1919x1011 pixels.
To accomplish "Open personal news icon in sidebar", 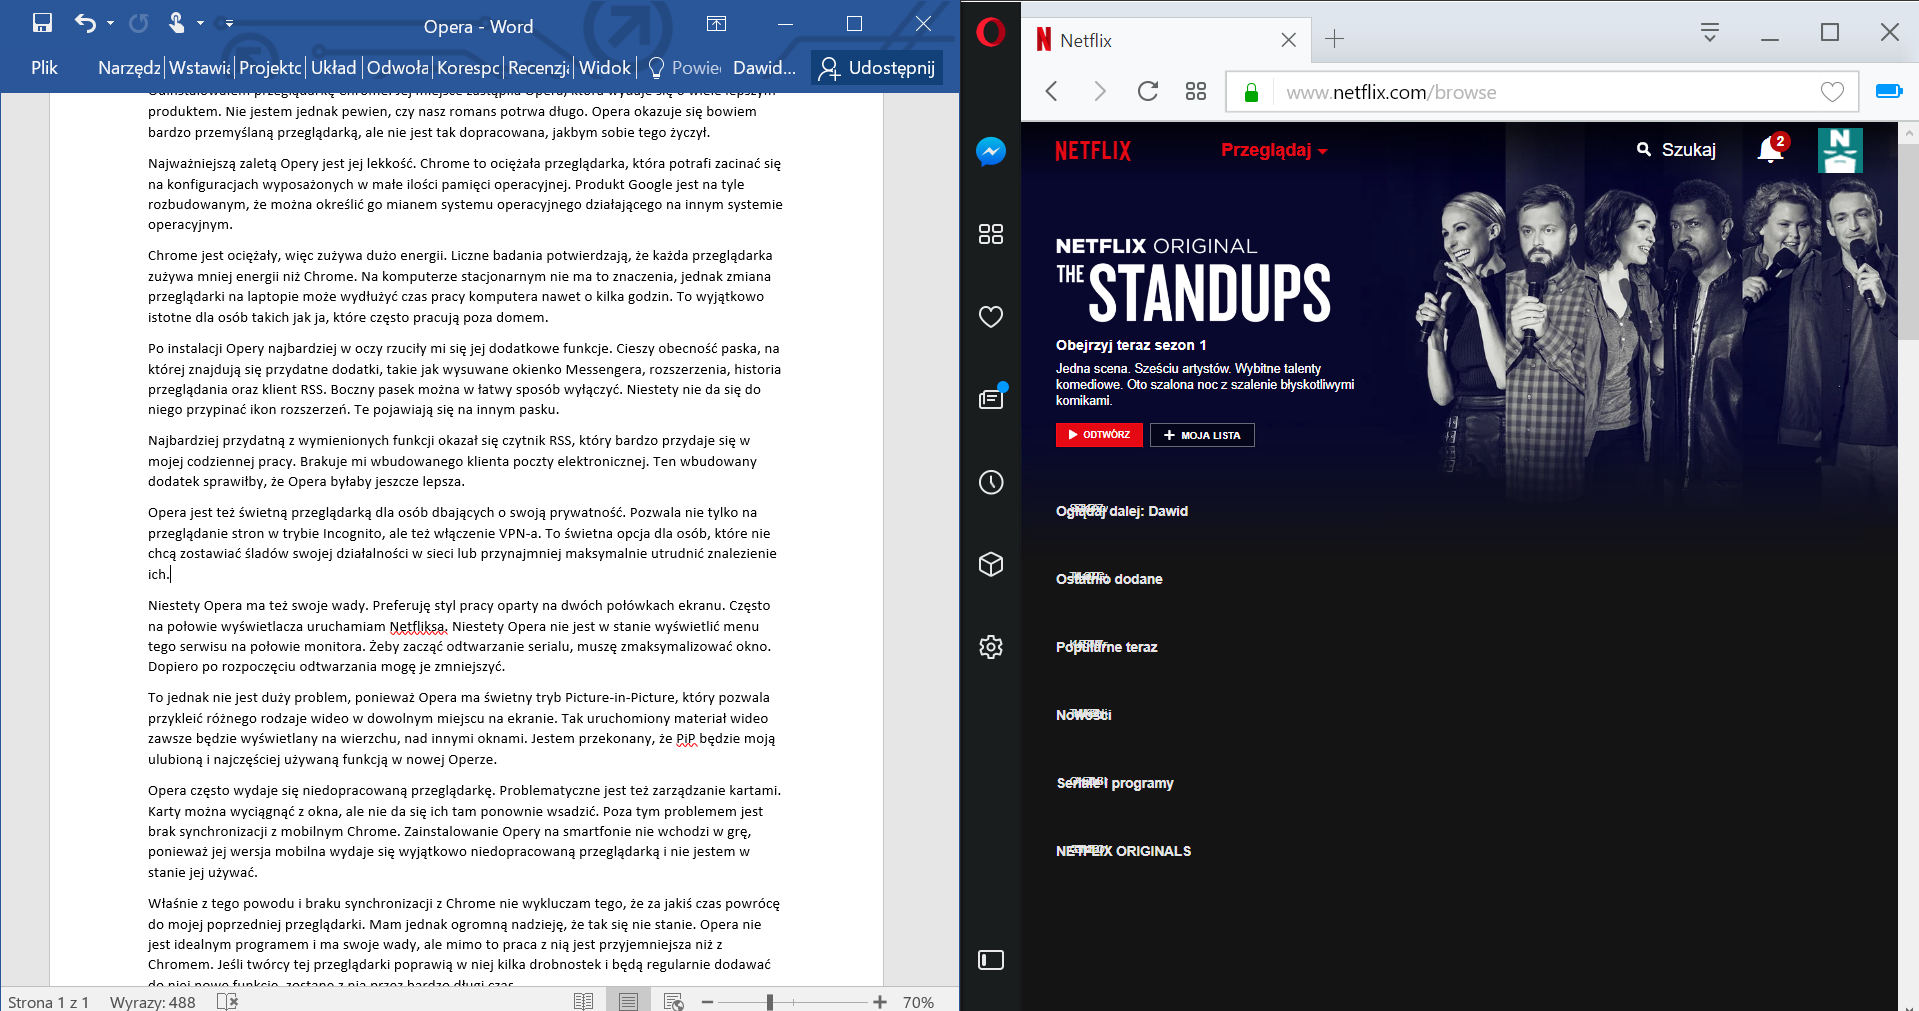I will coord(991,398).
